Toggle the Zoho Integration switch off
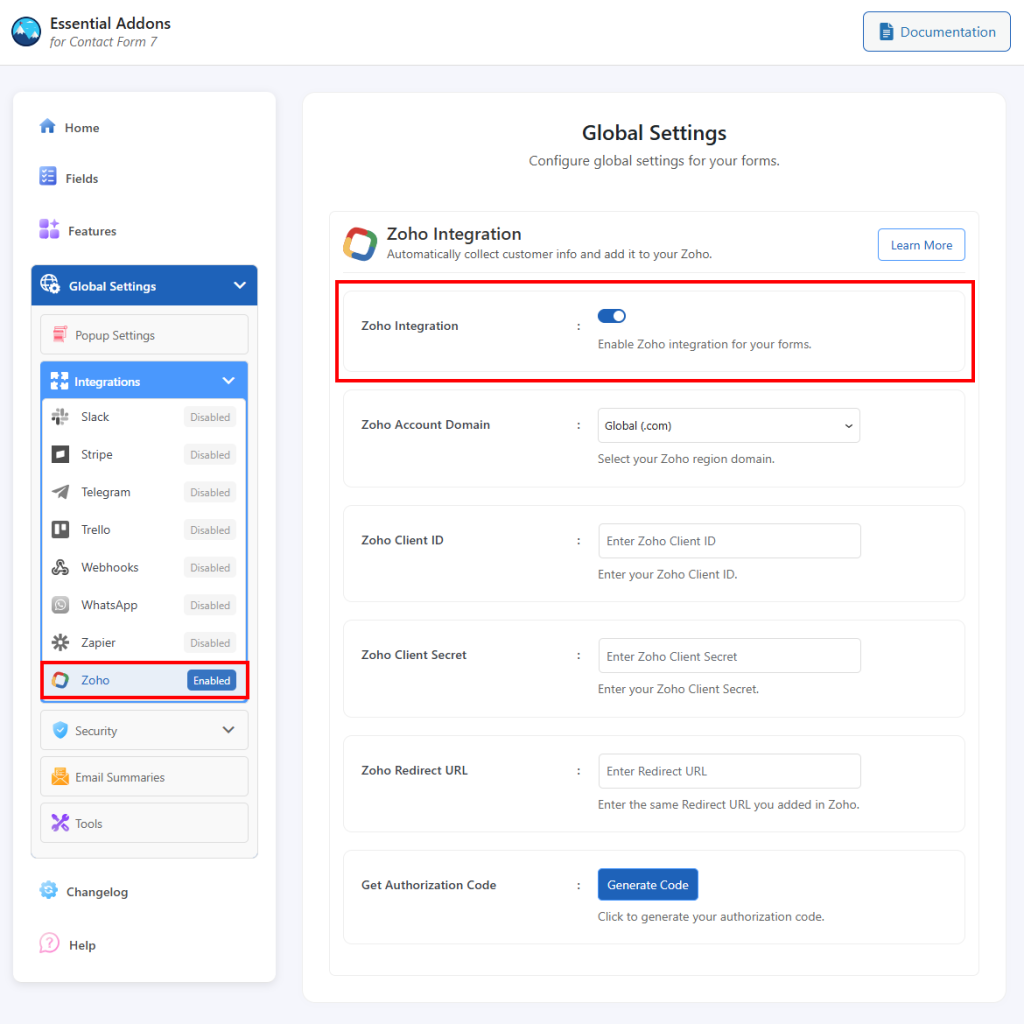The width and height of the screenshot is (1024, 1024). pyautogui.click(x=611, y=316)
